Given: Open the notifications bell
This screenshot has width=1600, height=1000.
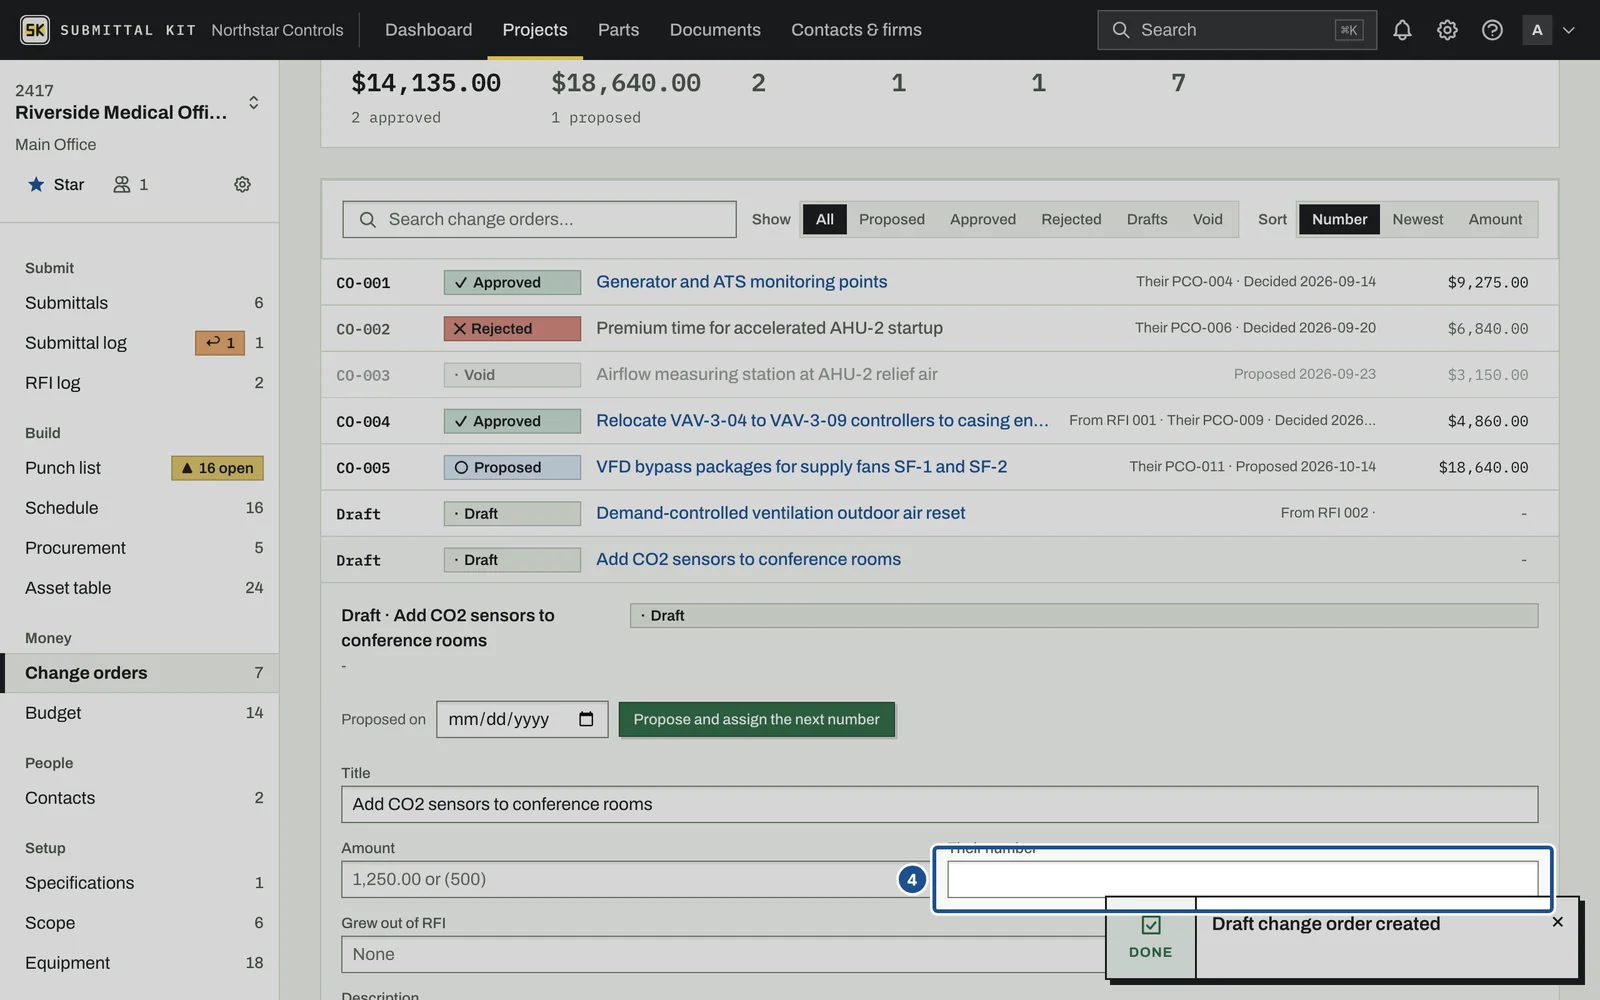Looking at the screenshot, I should point(1402,30).
